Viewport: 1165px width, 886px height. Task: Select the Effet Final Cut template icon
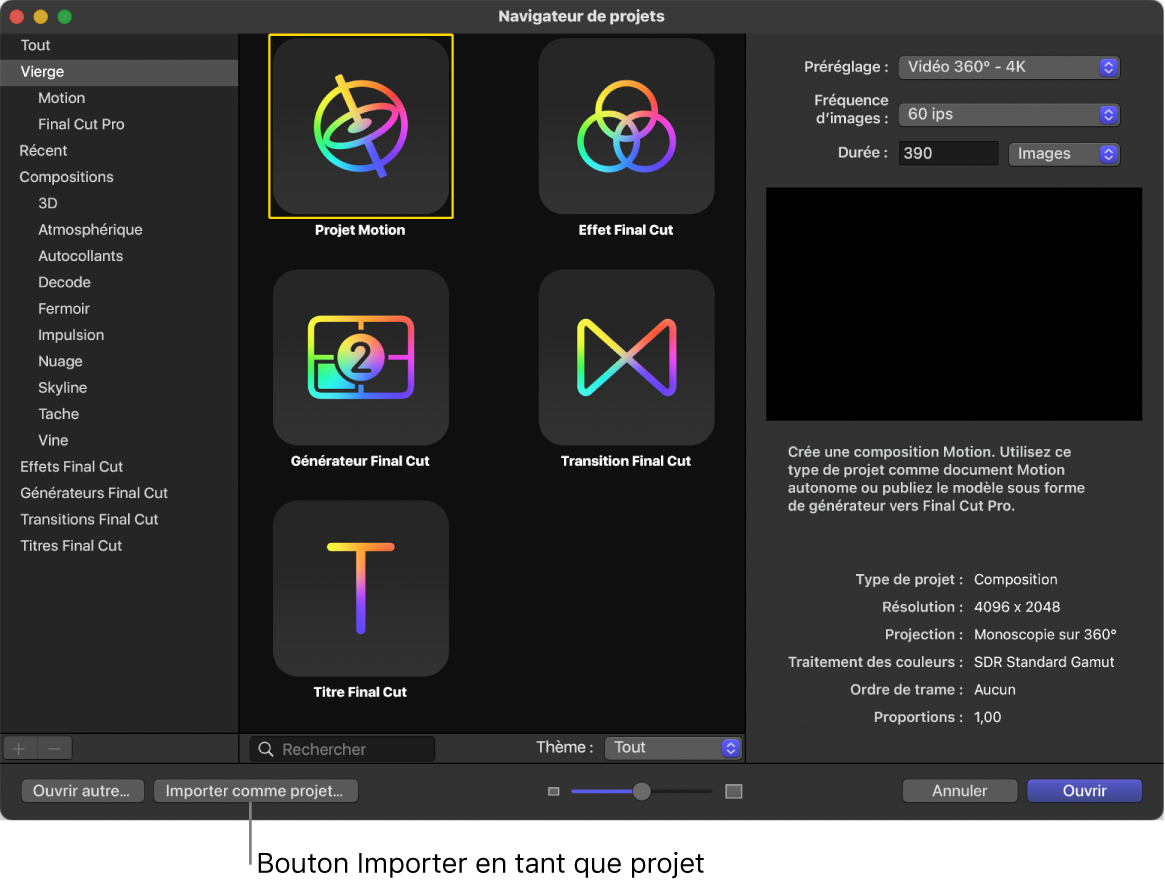(x=626, y=127)
